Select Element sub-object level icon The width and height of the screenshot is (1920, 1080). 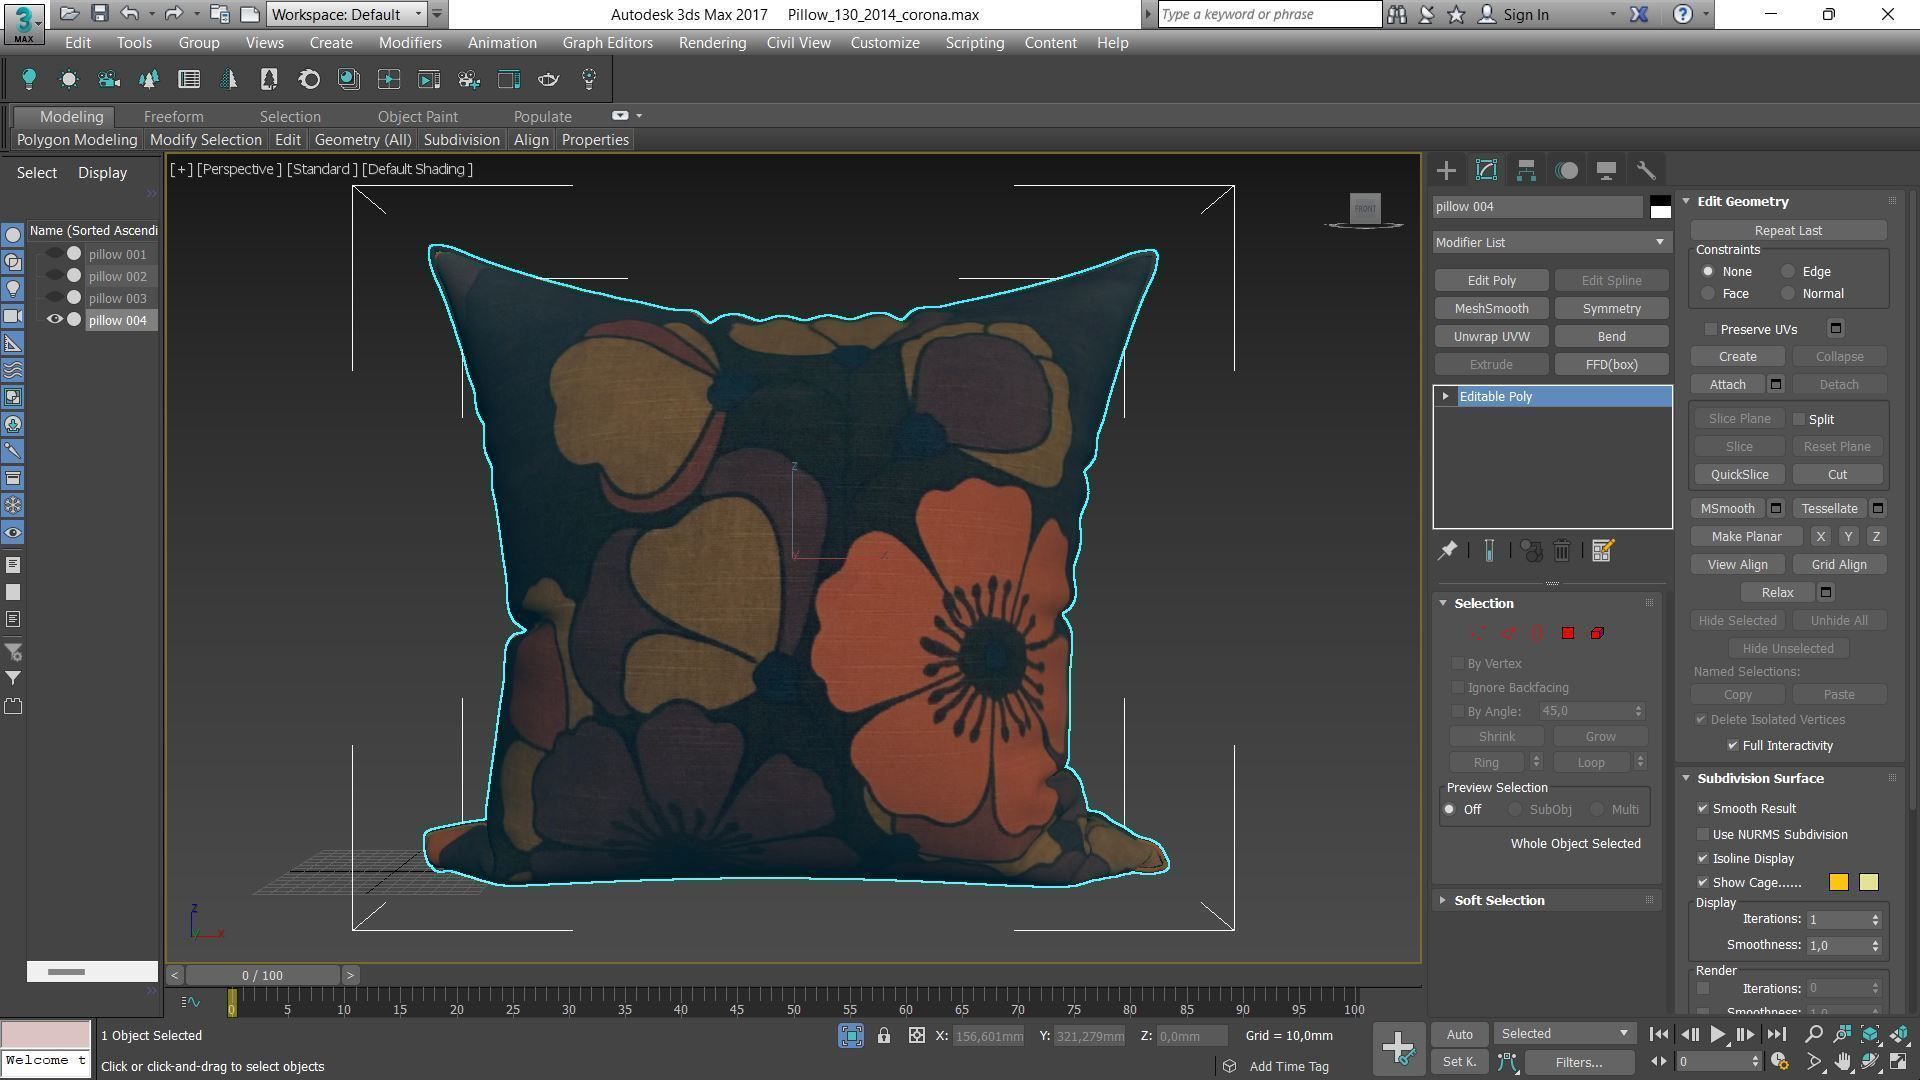tap(1597, 633)
